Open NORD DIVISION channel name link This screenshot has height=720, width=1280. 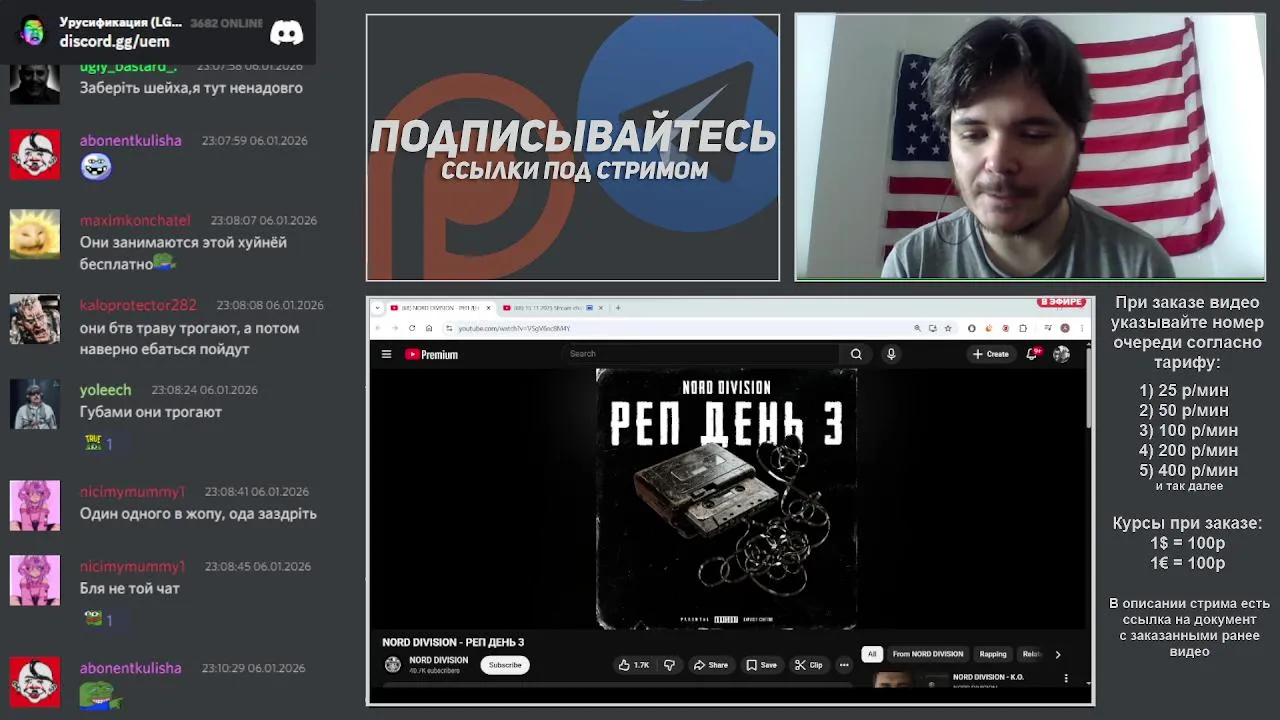(438, 660)
